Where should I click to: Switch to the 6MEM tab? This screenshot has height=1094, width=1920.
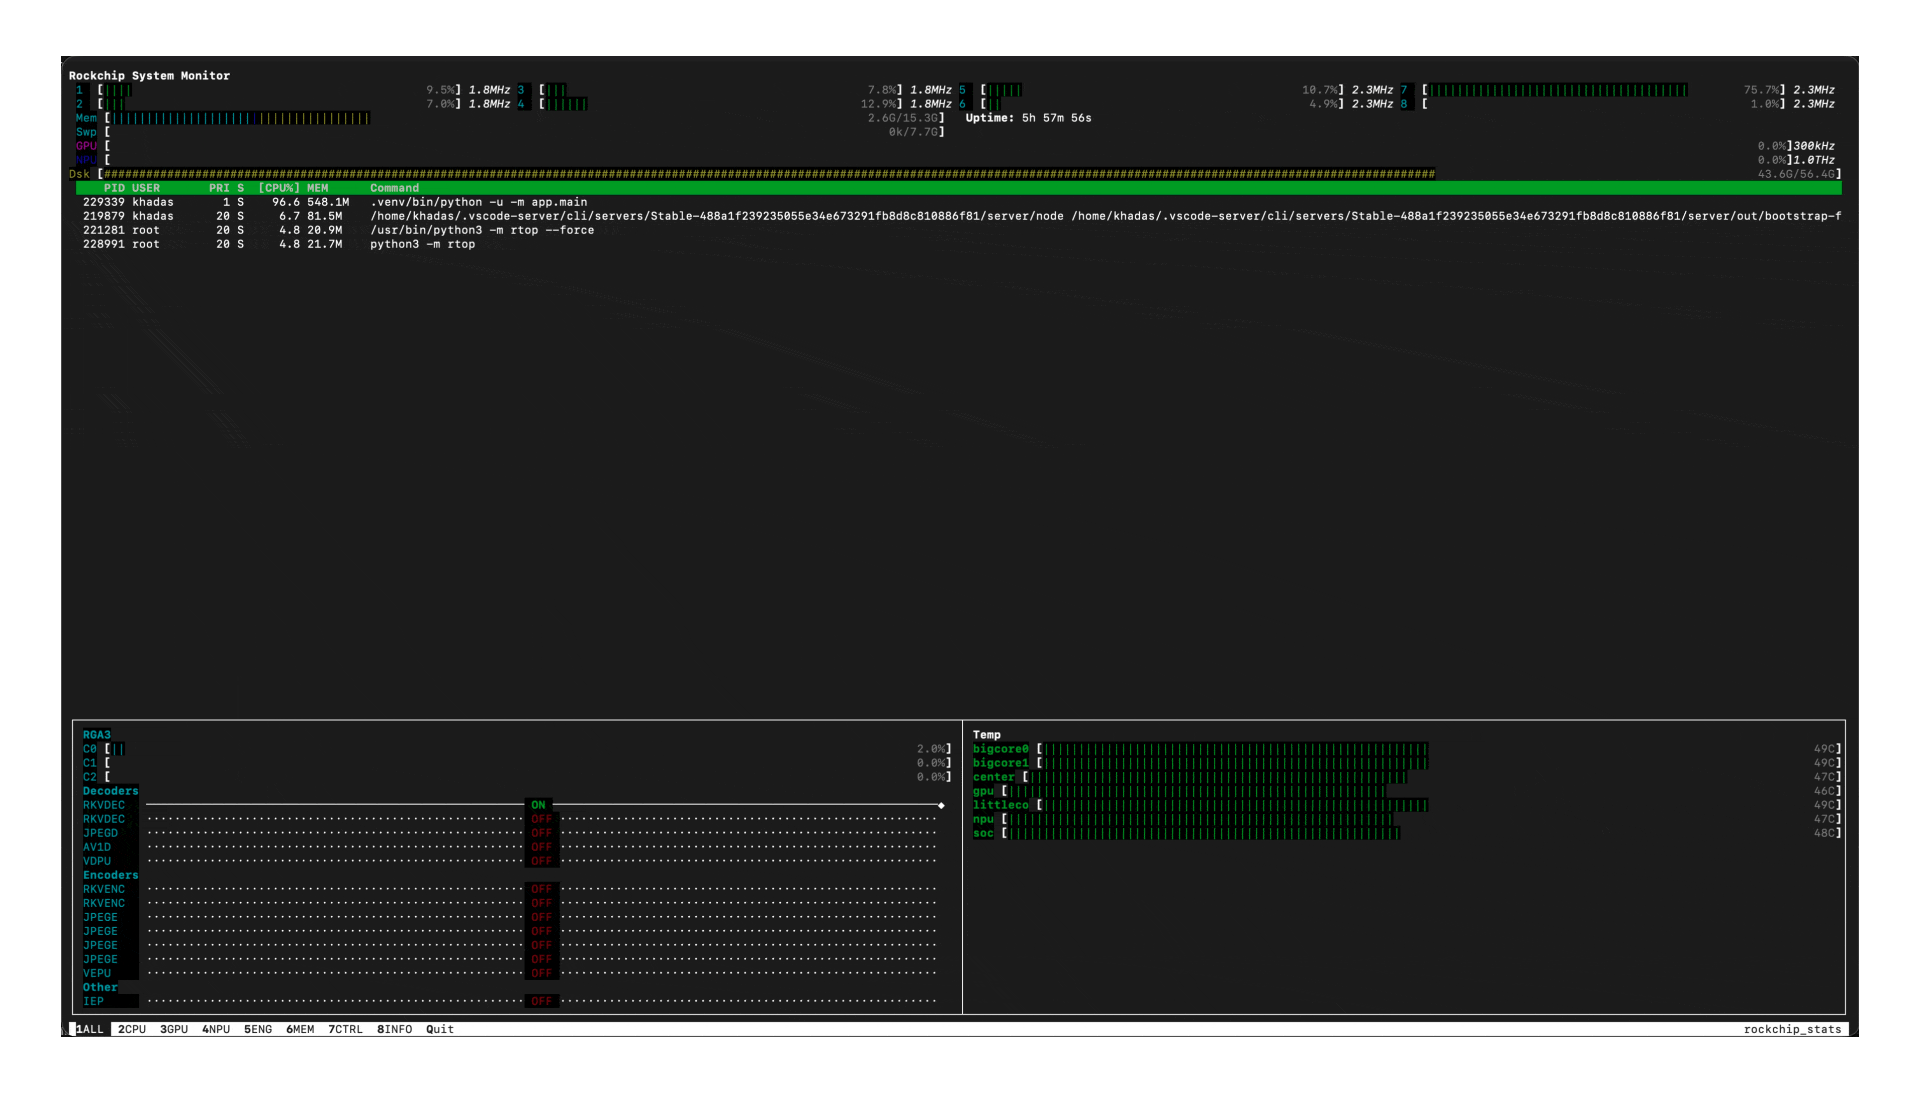[300, 1029]
